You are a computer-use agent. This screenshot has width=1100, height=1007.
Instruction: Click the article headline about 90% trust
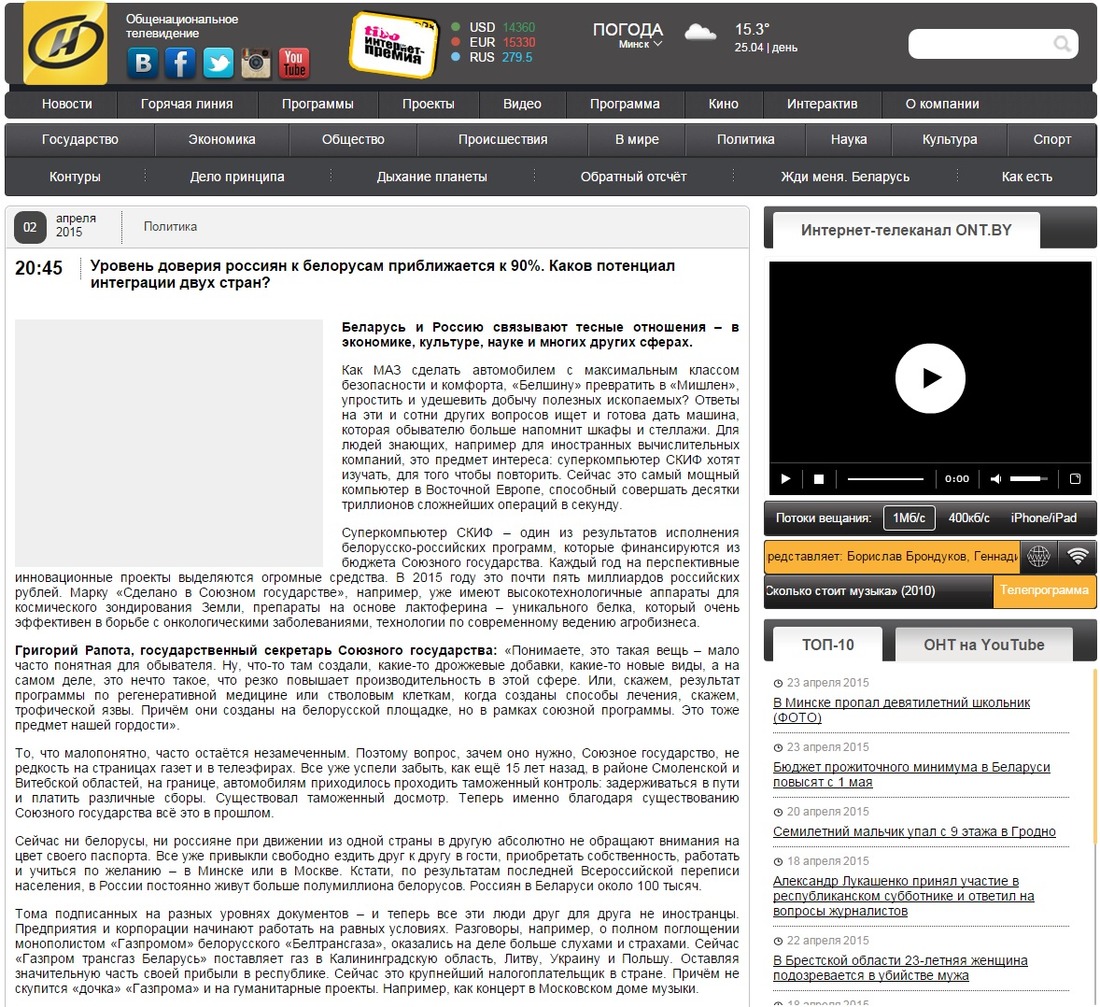[x=382, y=274]
